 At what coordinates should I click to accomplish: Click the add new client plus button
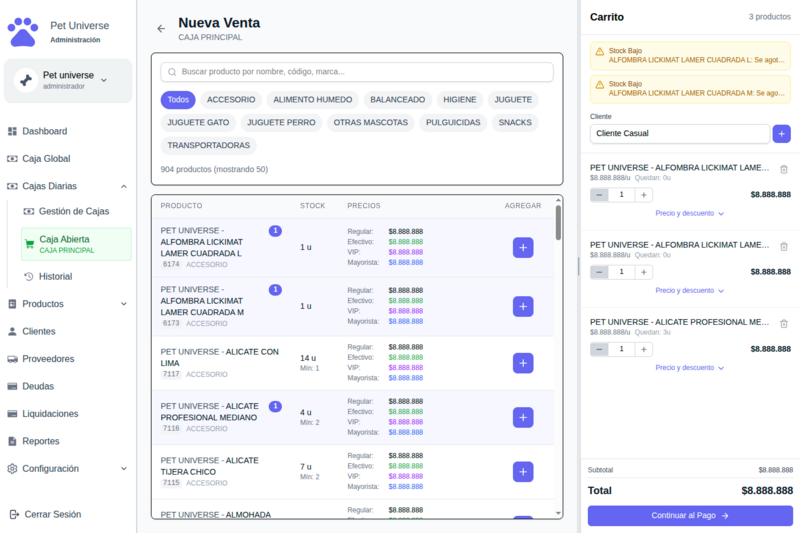click(x=781, y=133)
